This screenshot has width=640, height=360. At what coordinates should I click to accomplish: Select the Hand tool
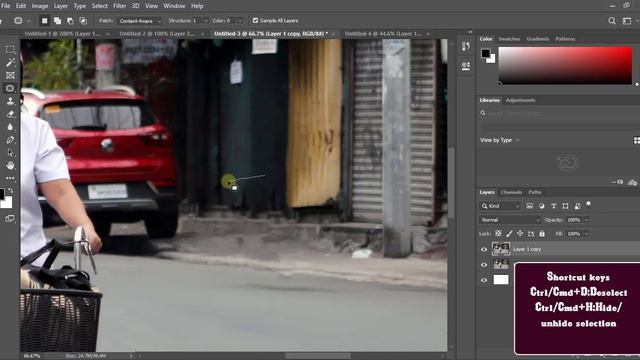(10, 165)
